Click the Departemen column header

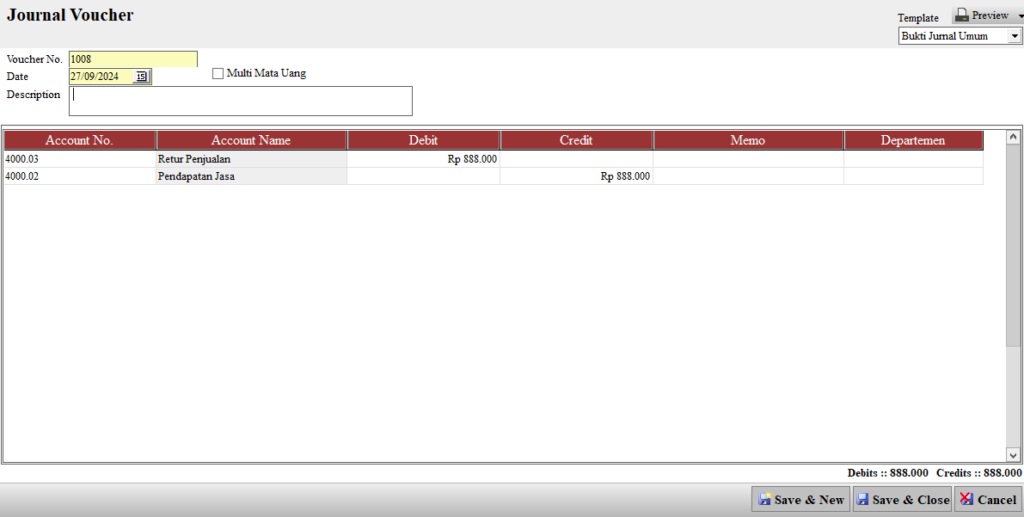913,140
